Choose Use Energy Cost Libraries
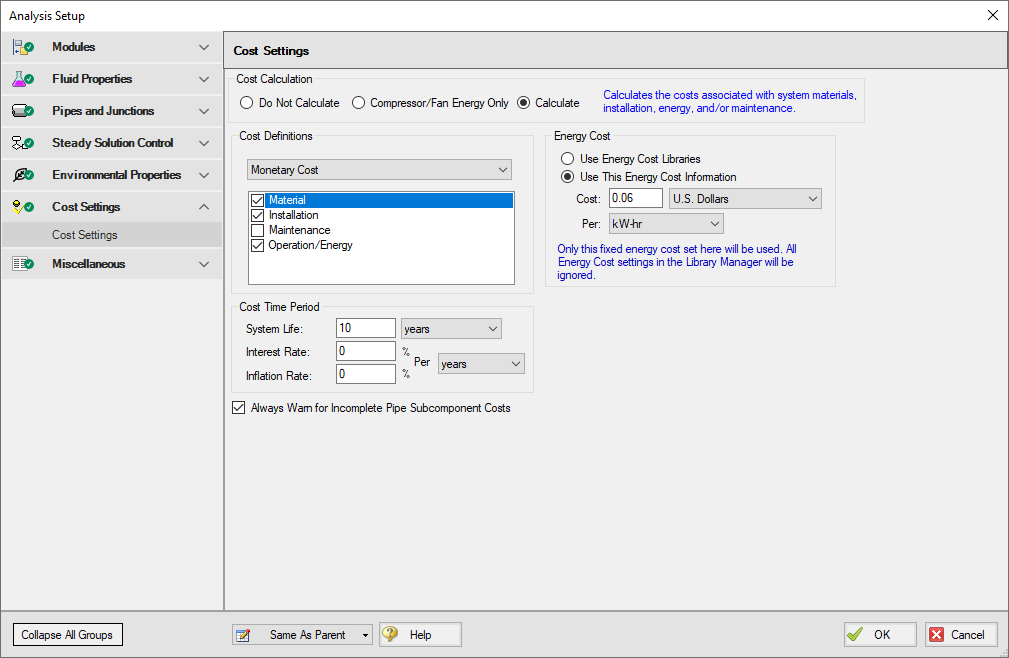 coord(568,159)
